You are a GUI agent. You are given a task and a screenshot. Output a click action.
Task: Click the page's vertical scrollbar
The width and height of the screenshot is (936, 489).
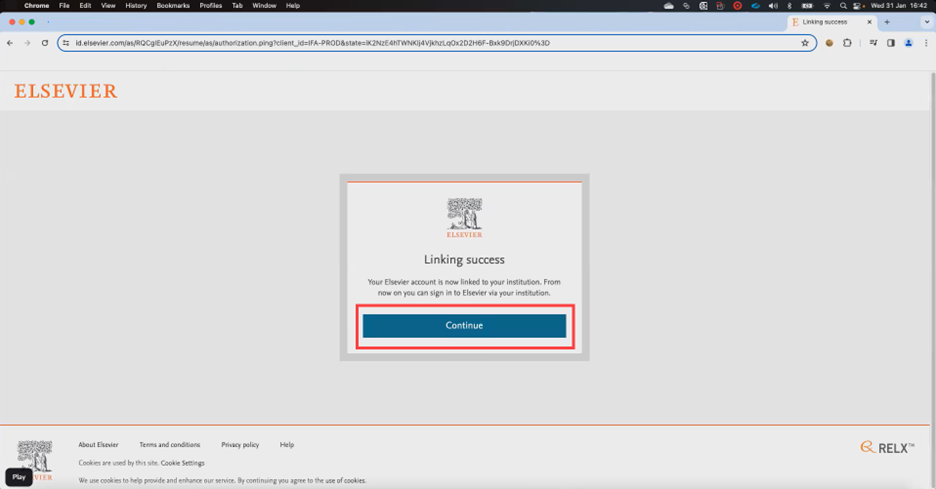tap(932, 251)
